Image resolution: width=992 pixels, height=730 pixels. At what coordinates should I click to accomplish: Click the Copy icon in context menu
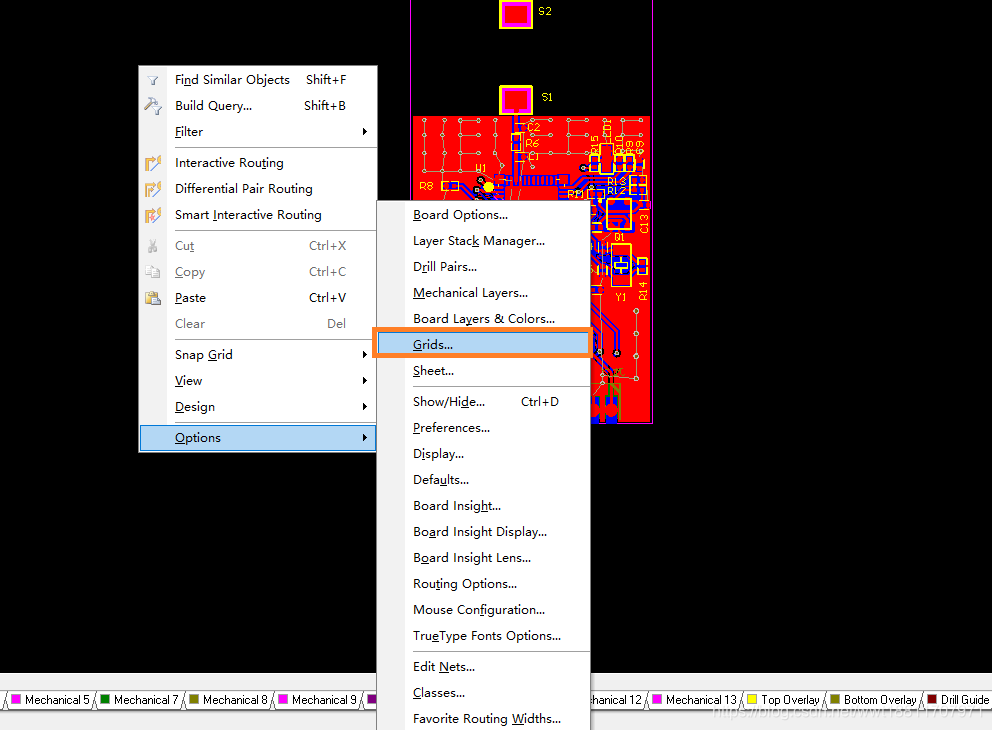[x=153, y=272]
